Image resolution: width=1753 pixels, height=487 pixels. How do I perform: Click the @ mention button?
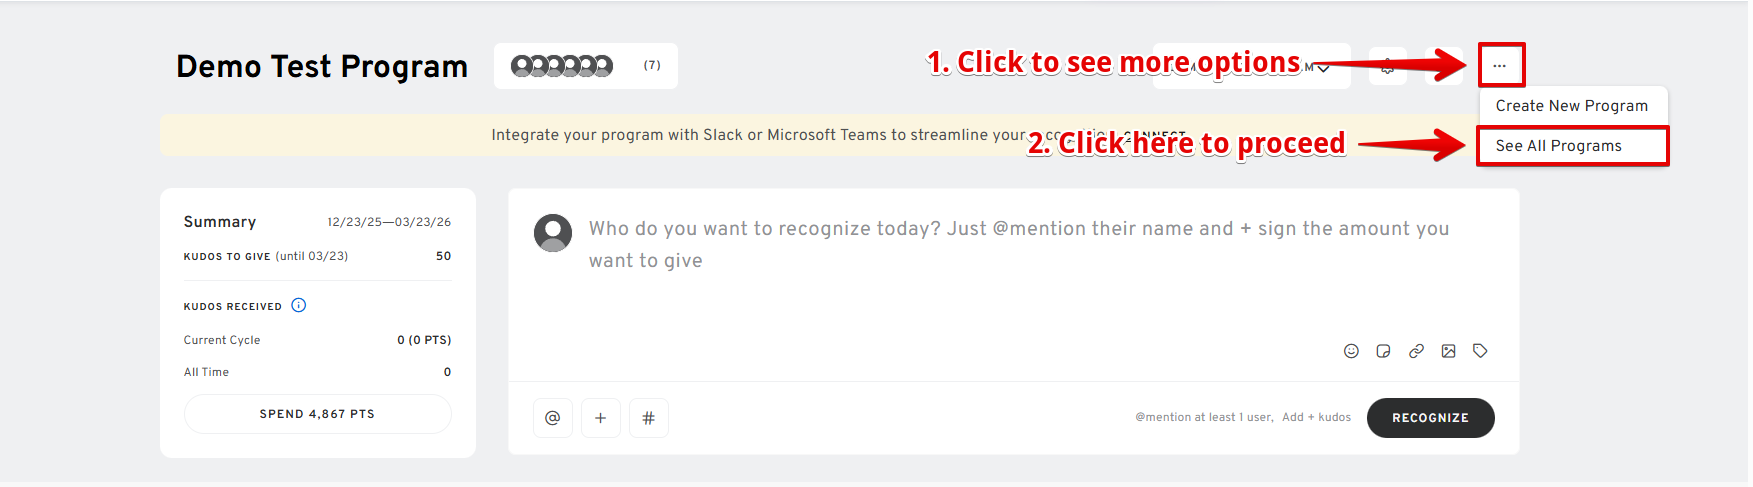coord(552,418)
